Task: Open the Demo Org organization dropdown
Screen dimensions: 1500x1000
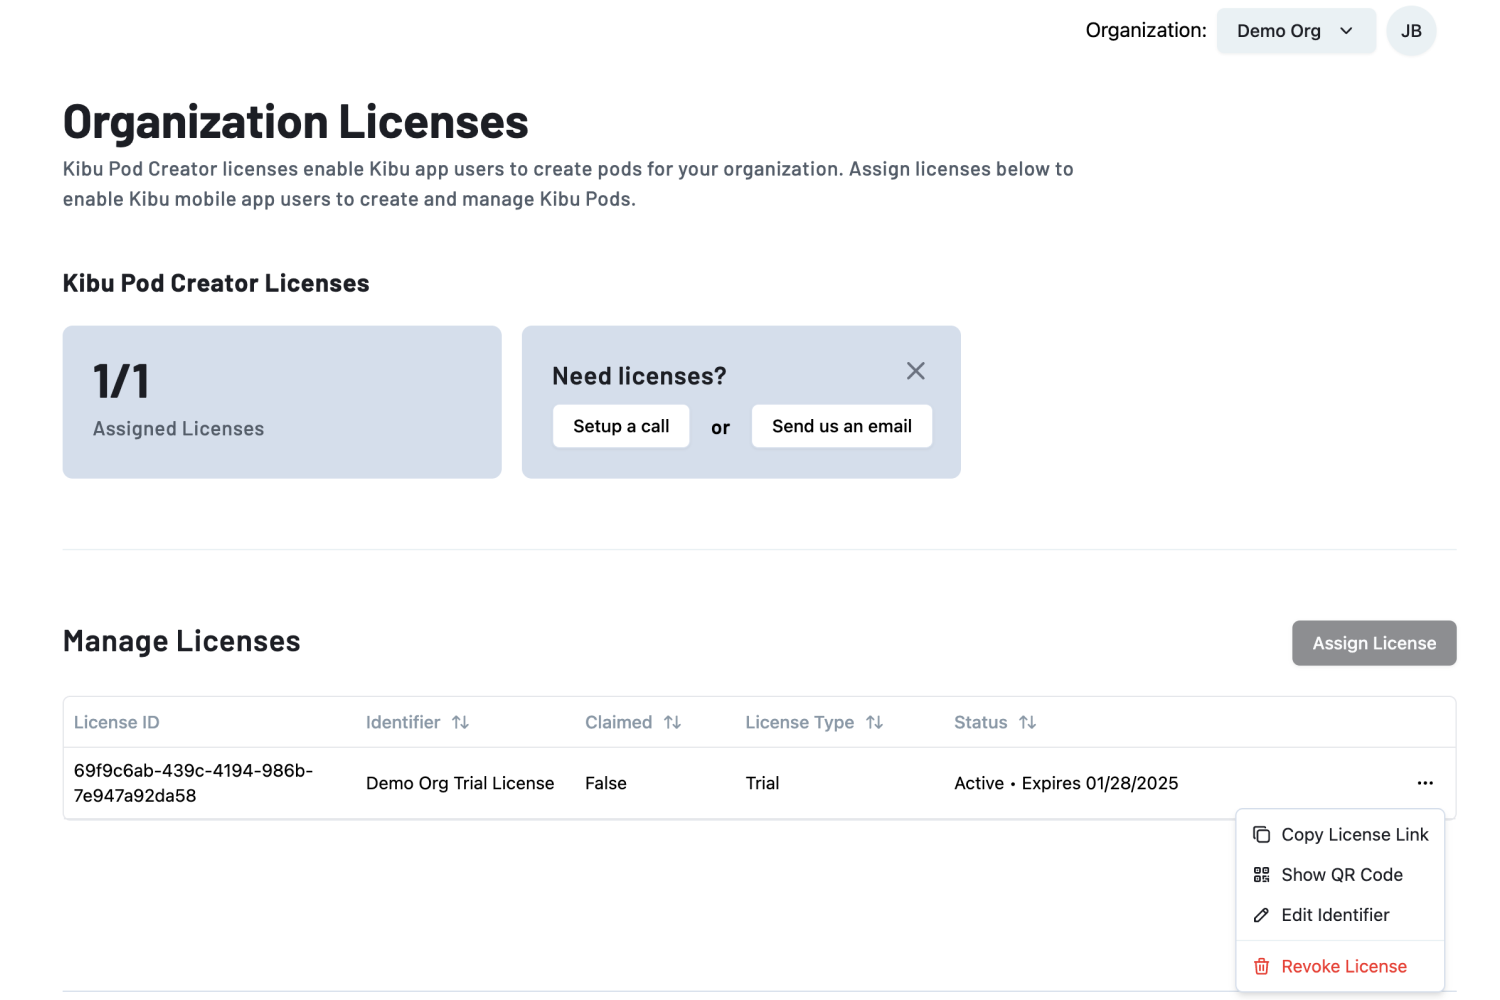Action: point(1295,31)
